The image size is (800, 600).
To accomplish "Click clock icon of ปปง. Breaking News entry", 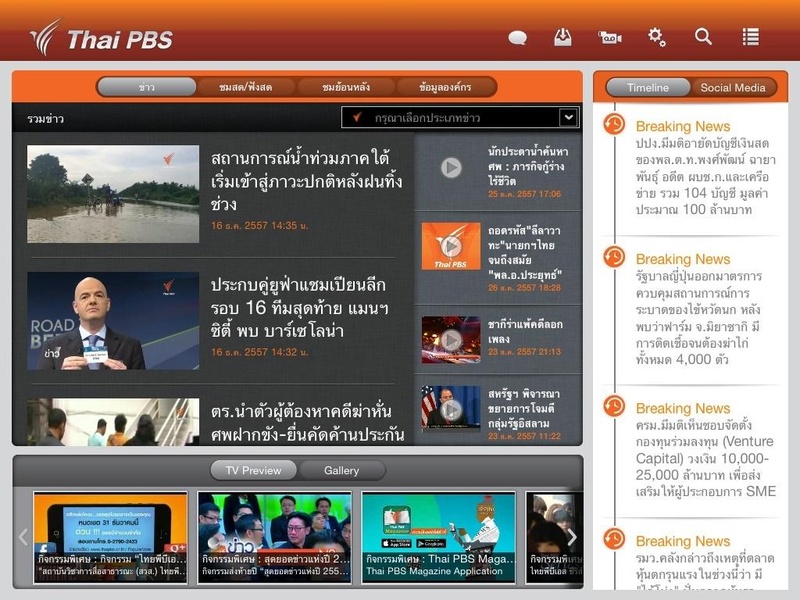I will (614, 124).
